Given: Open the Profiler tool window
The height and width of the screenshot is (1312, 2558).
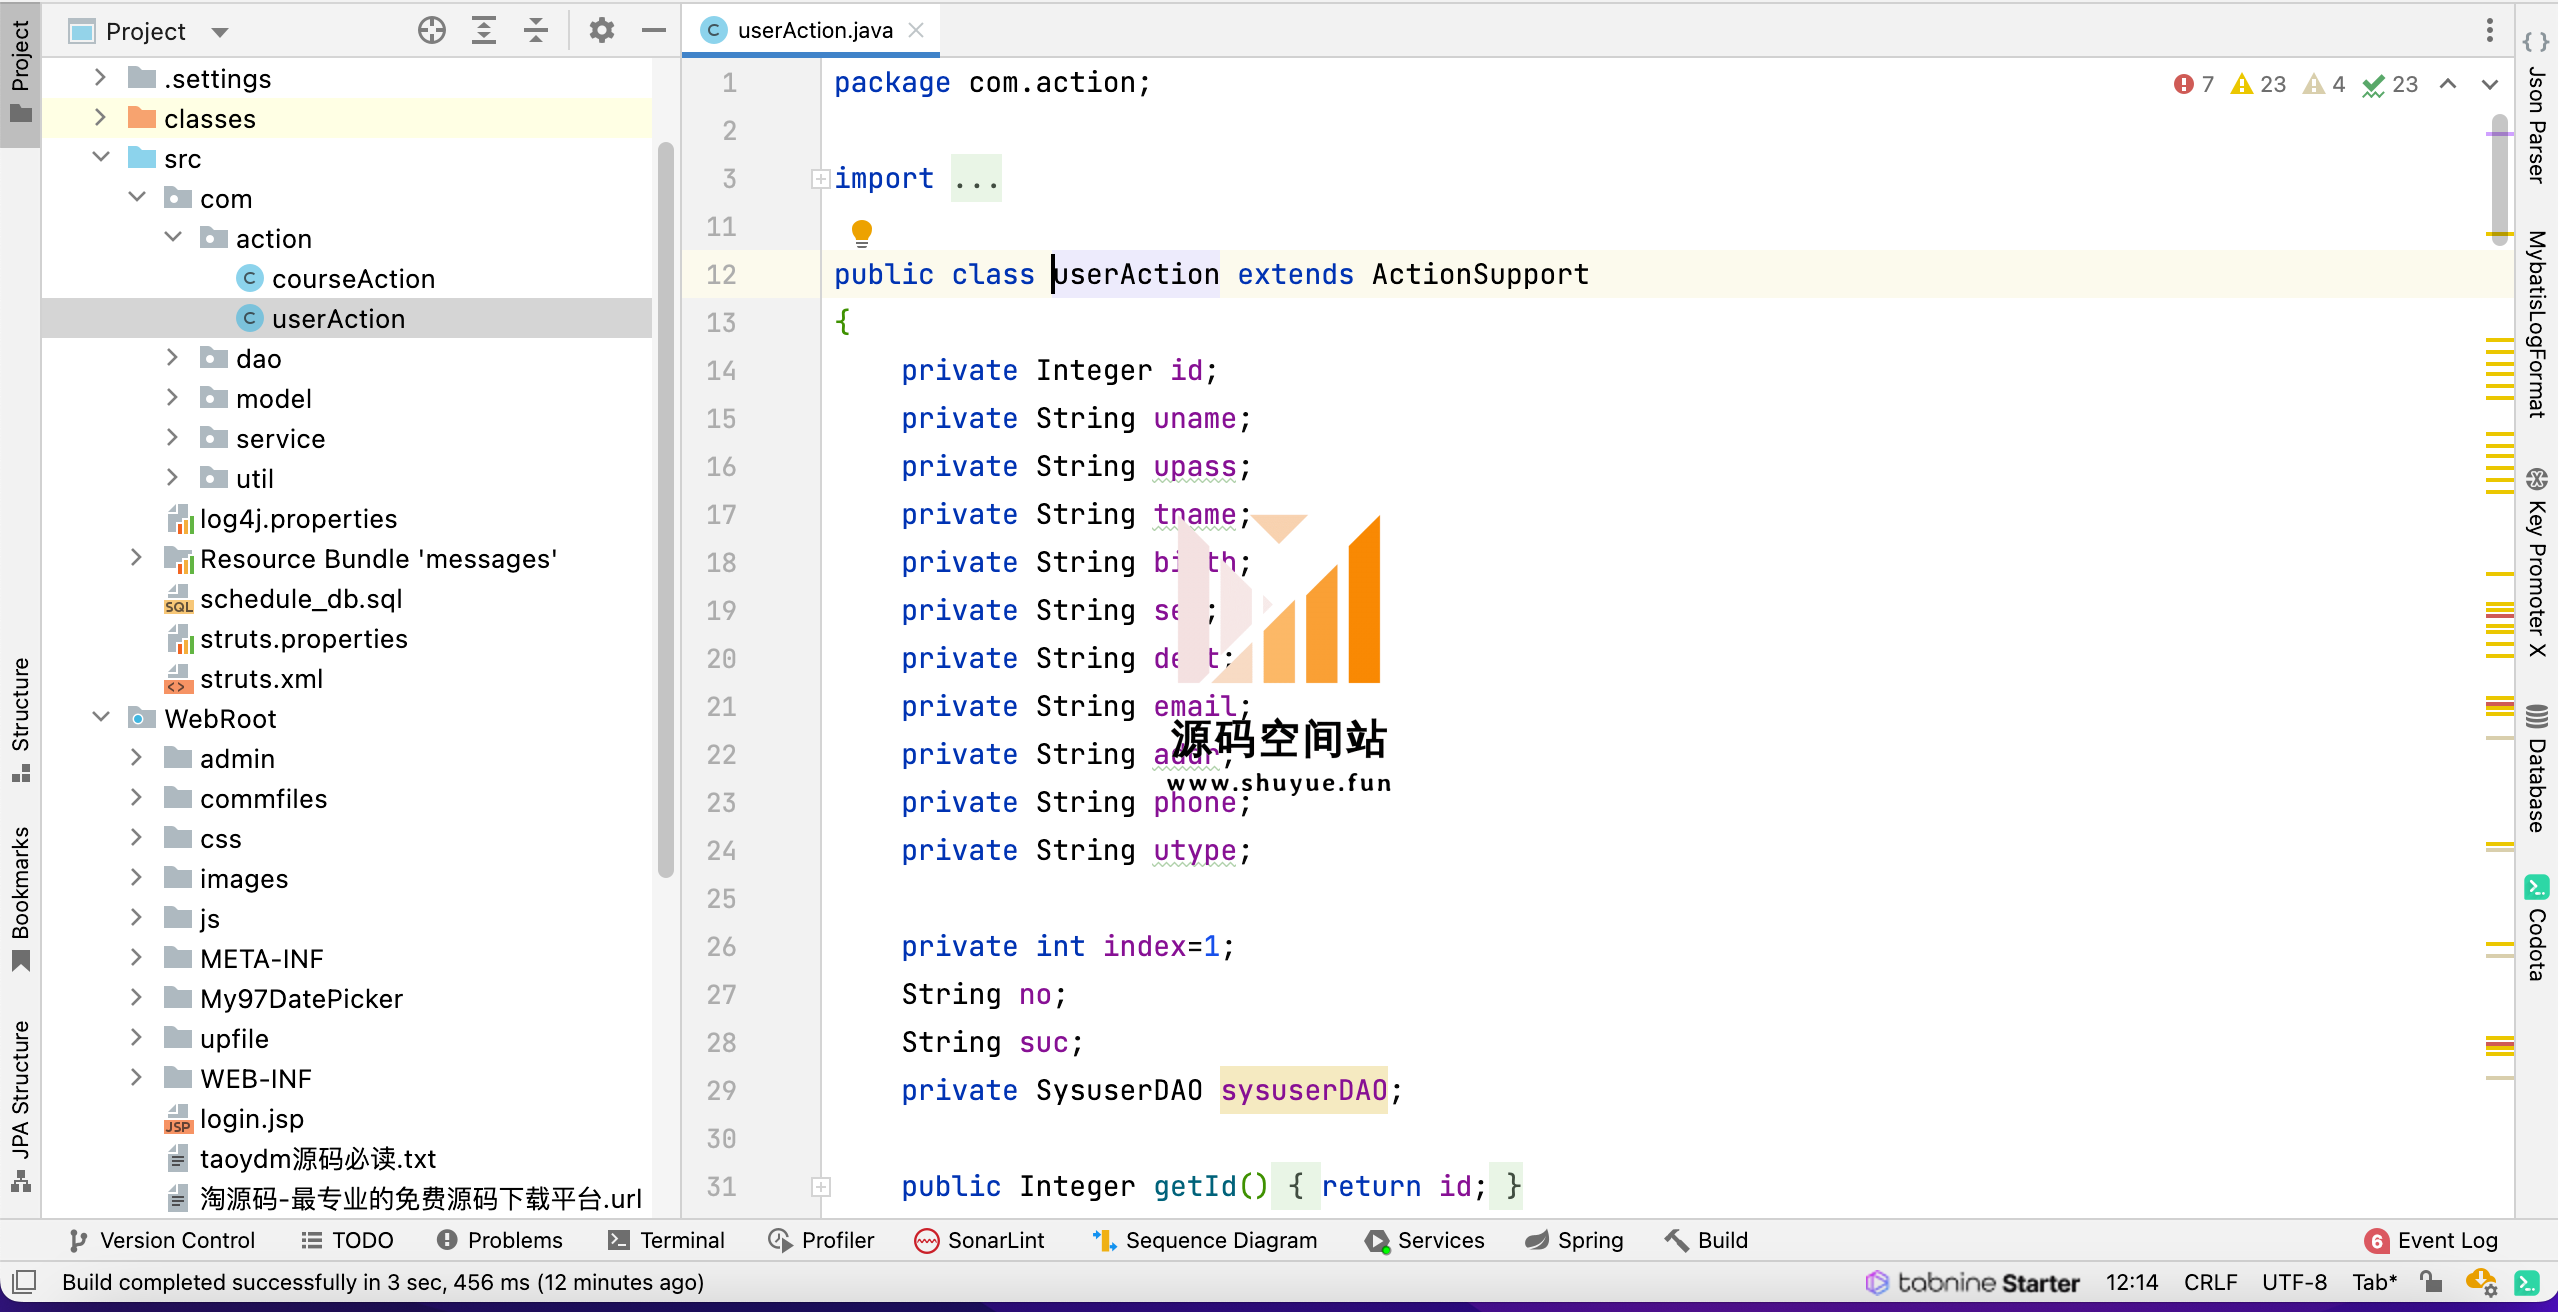Looking at the screenshot, I should [x=821, y=1240].
